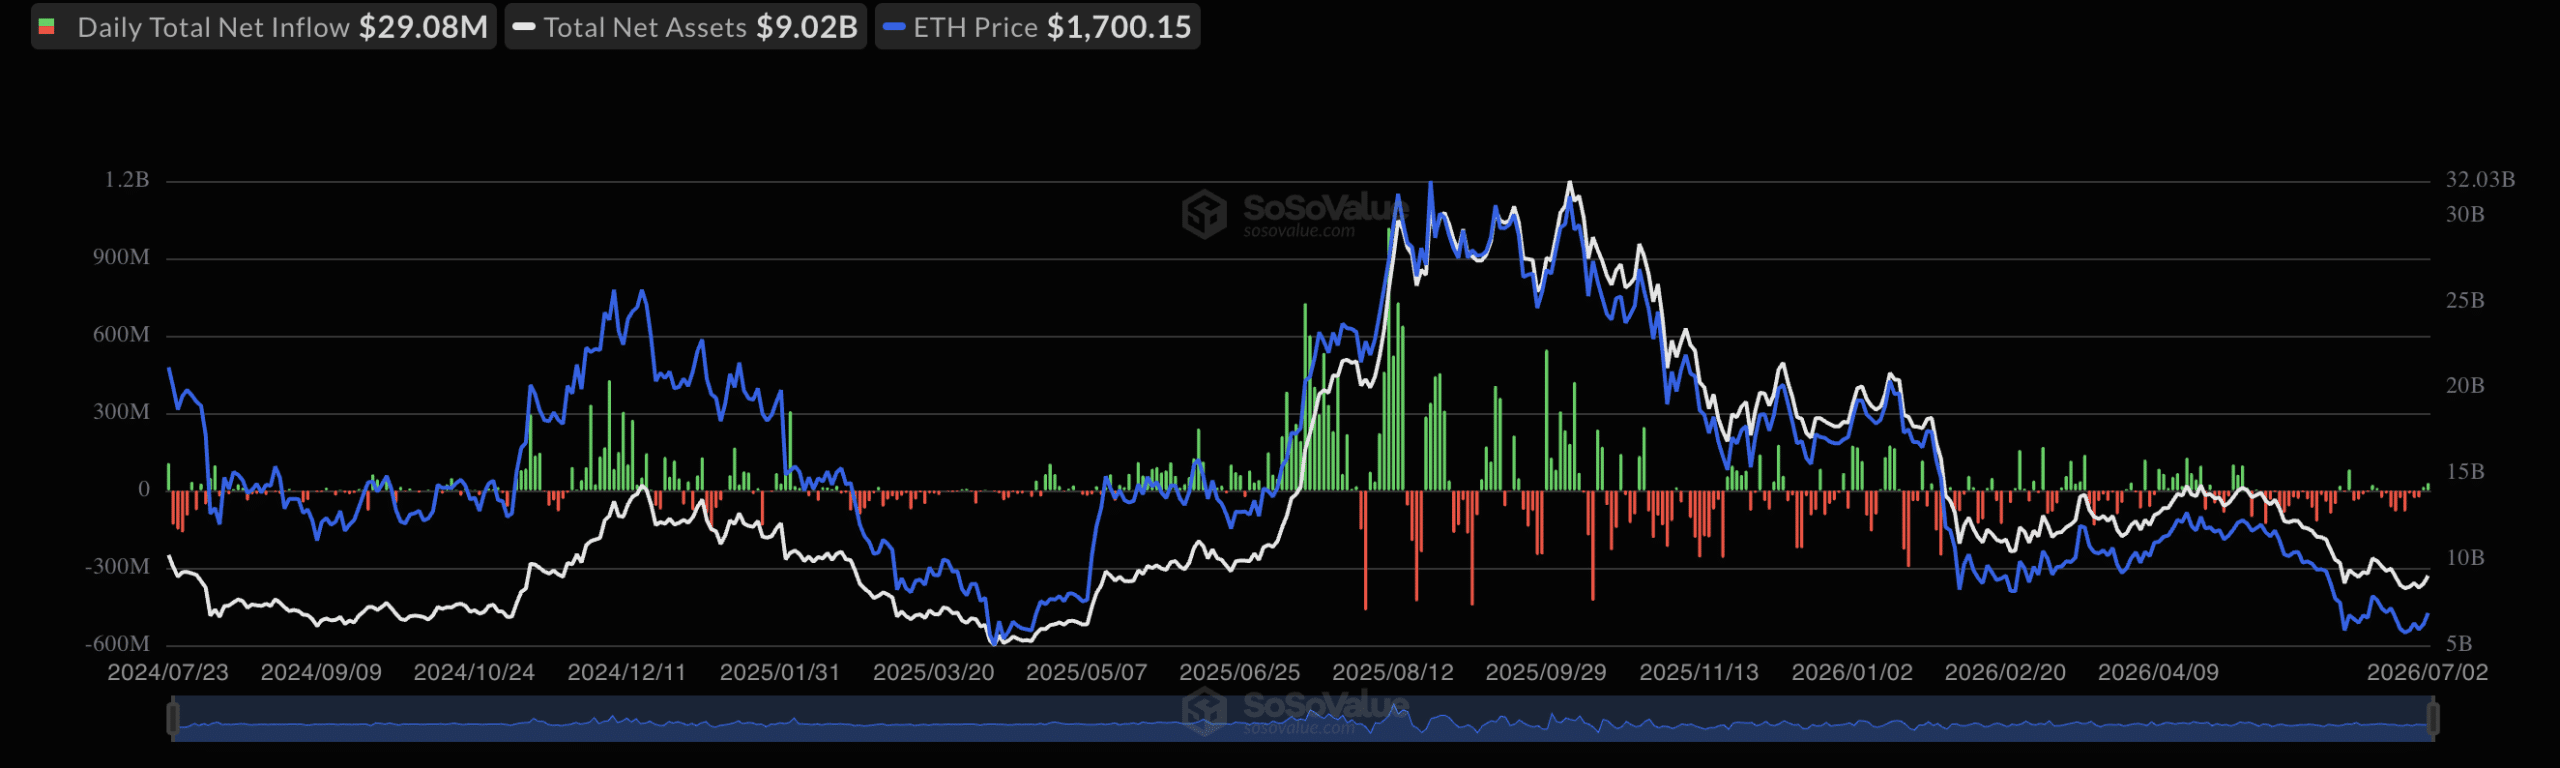Click the $1,700.15 ETH price value

[x=1119, y=27]
